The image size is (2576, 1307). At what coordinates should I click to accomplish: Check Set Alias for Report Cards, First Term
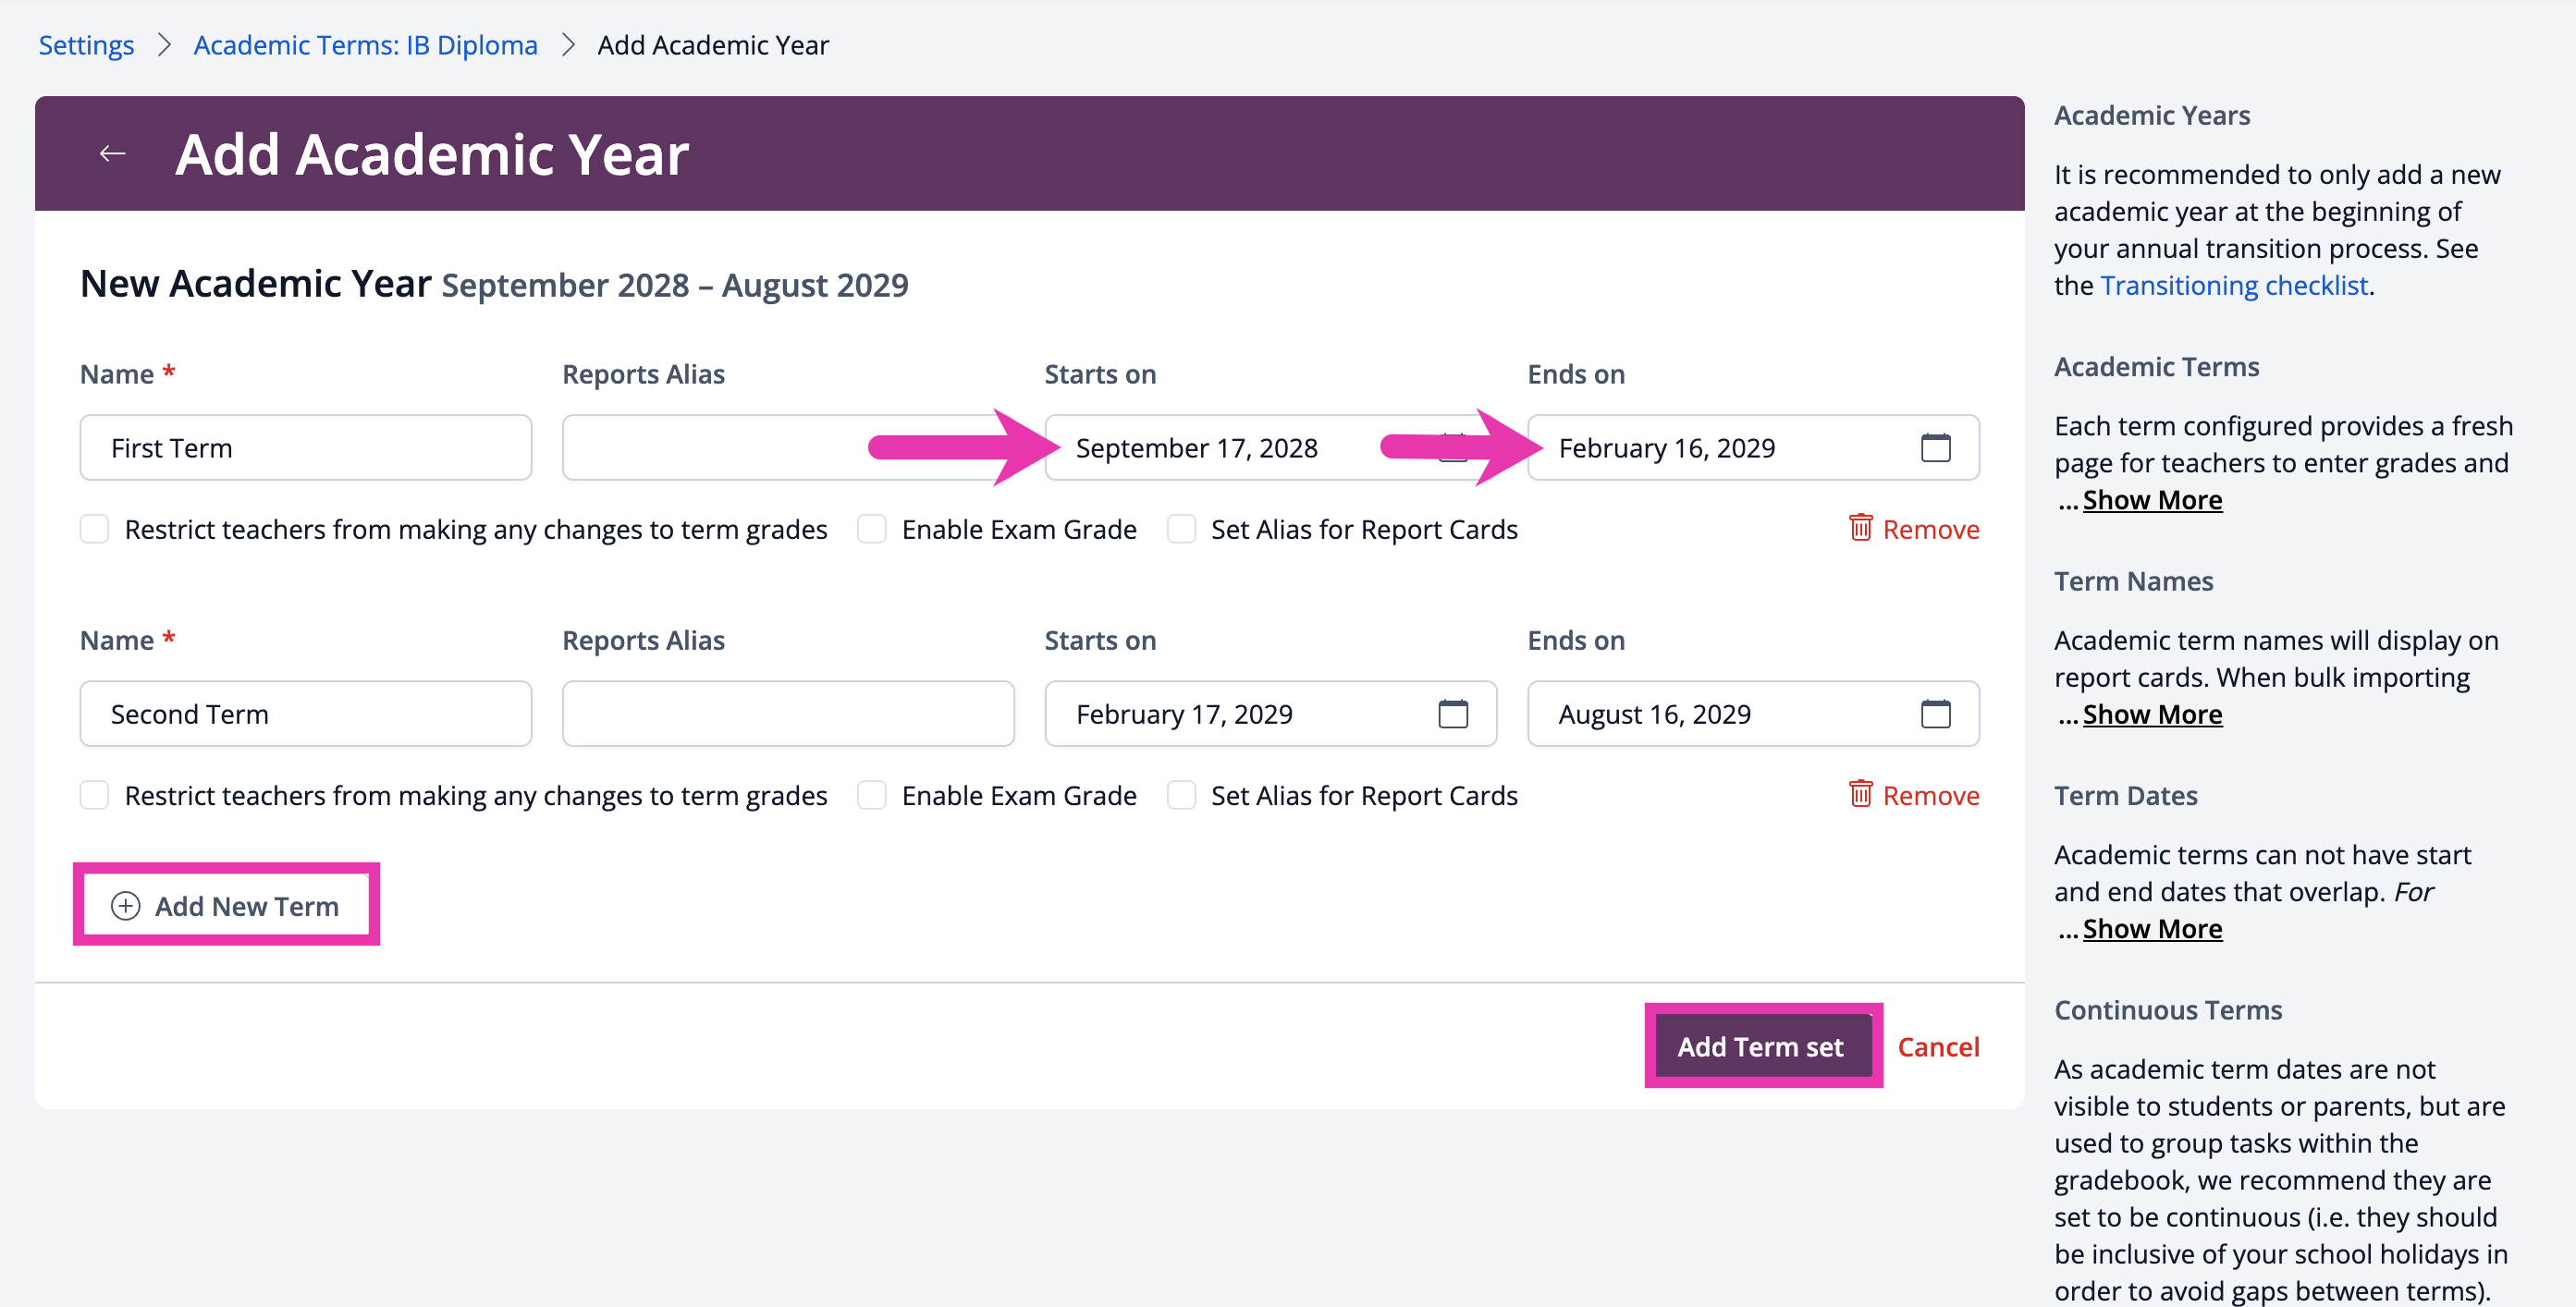1181,528
